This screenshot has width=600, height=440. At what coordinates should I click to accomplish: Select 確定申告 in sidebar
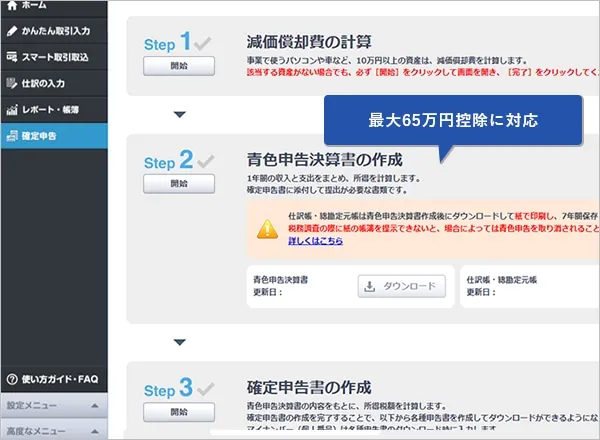[54, 136]
